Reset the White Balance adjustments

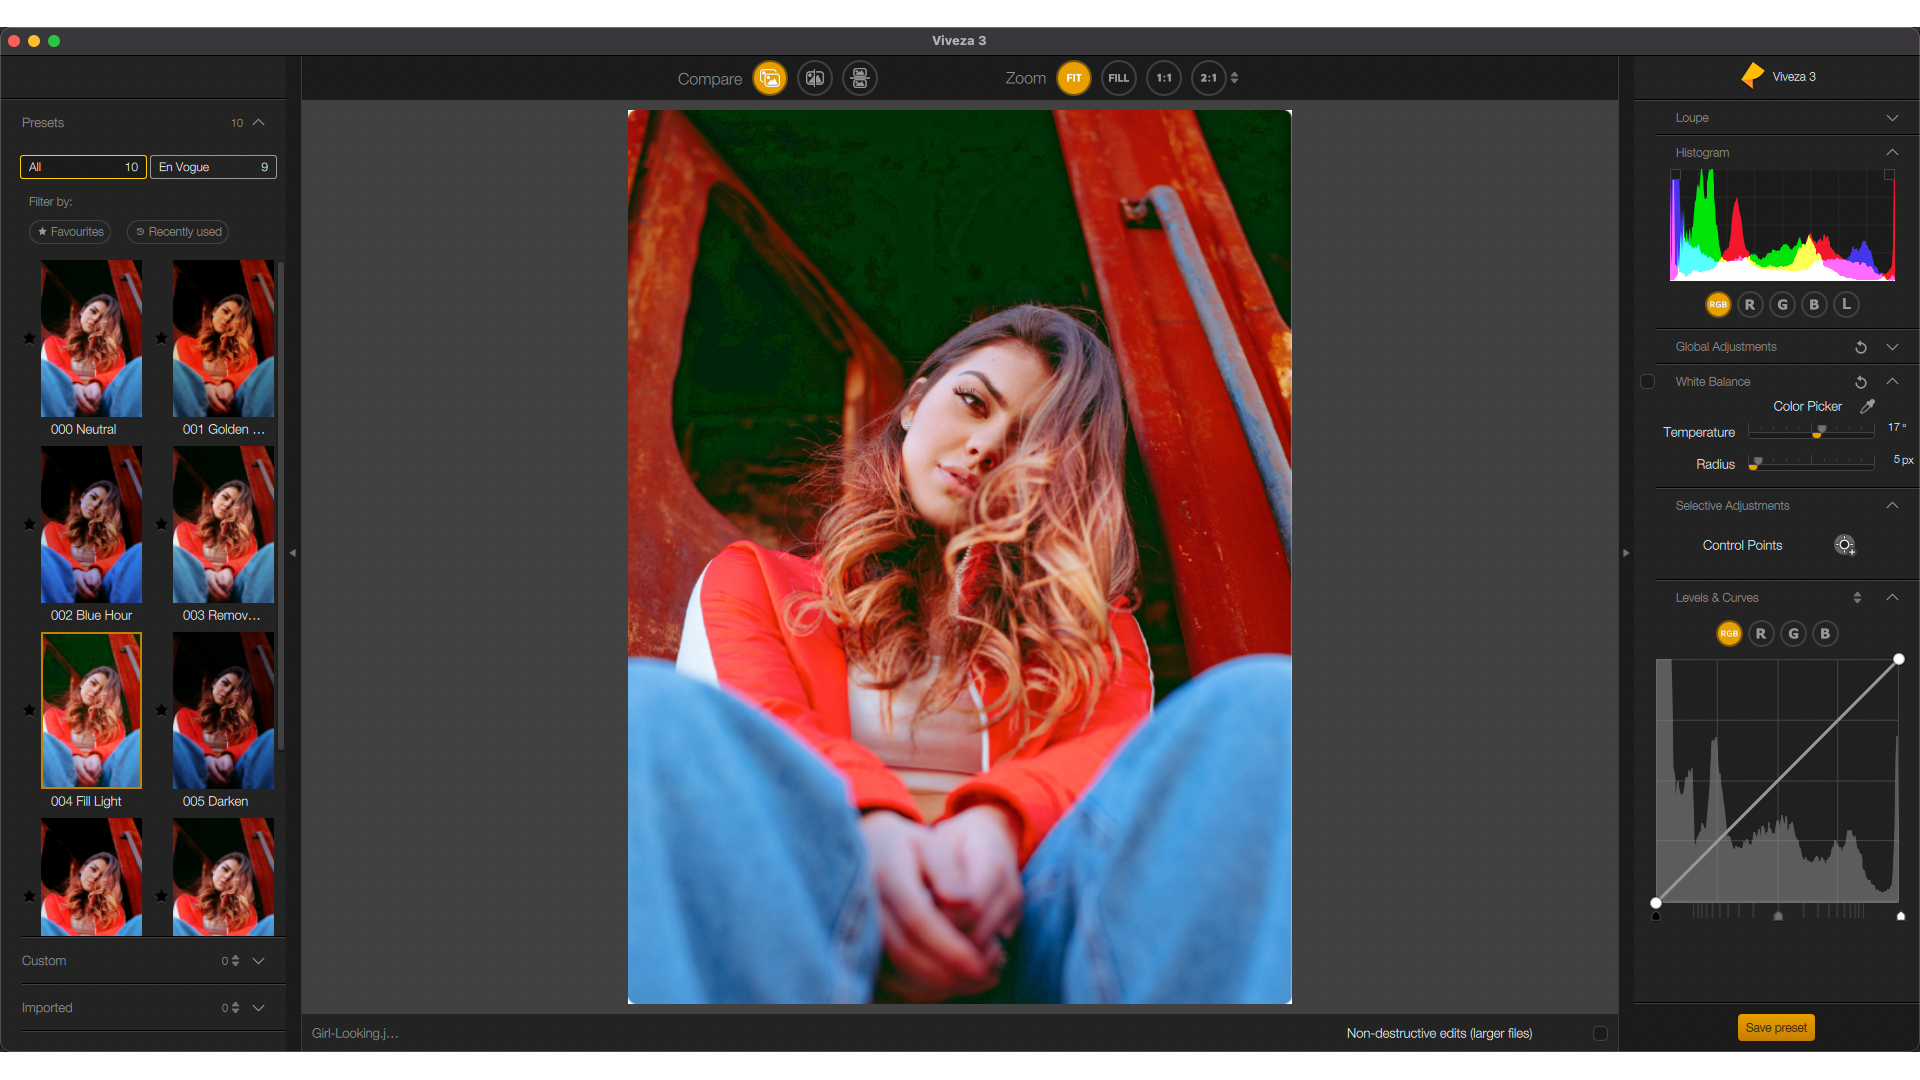(1861, 382)
